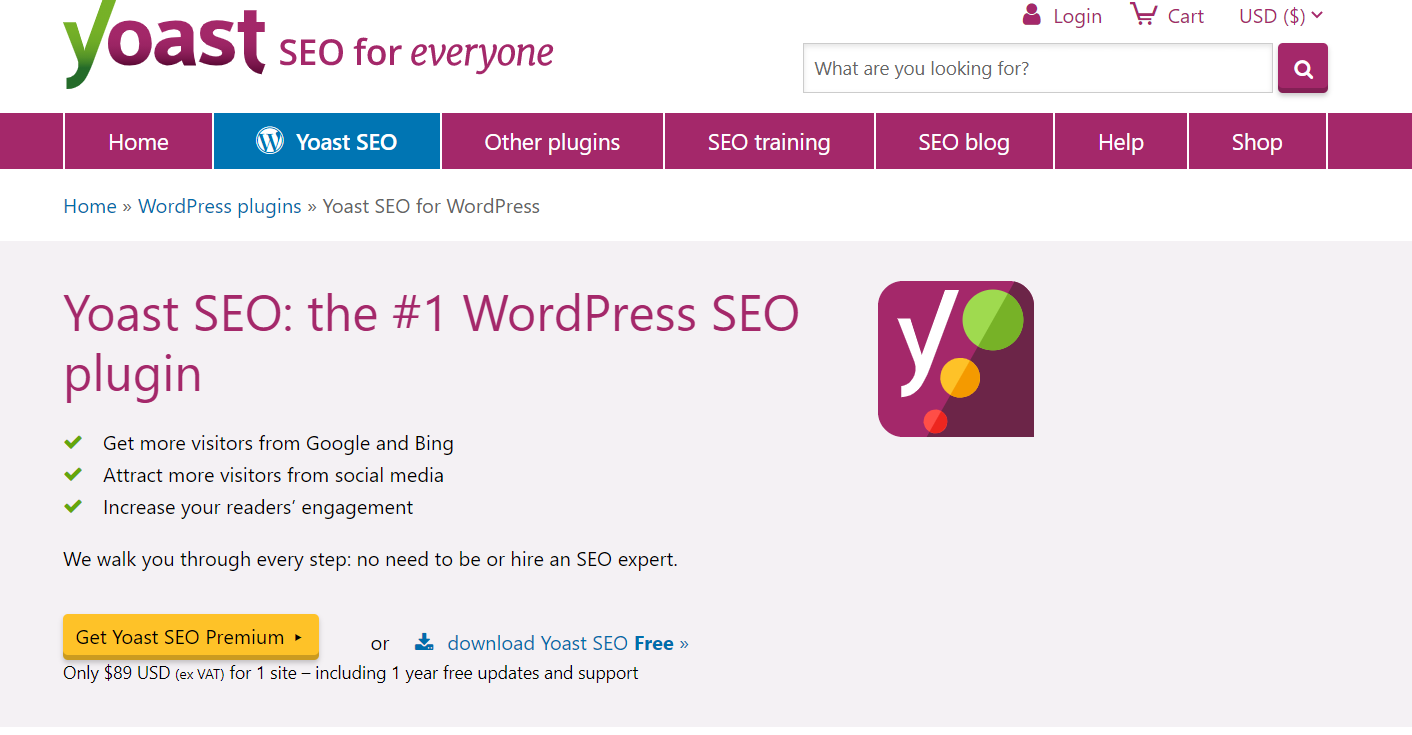The image size is (1412, 735).
Task: Click 'Increase your readers' engagement' text
Action: pos(258,507)
